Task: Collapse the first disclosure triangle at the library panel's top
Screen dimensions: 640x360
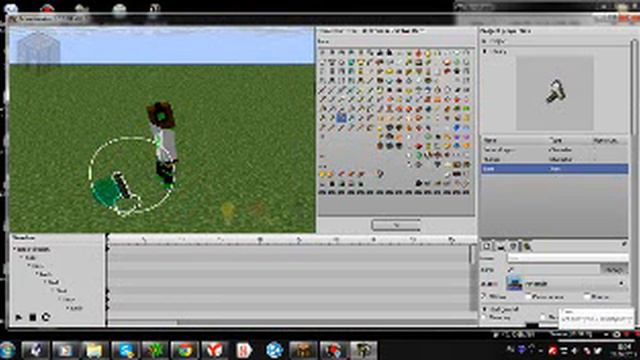Action: [x=484, y=41]
